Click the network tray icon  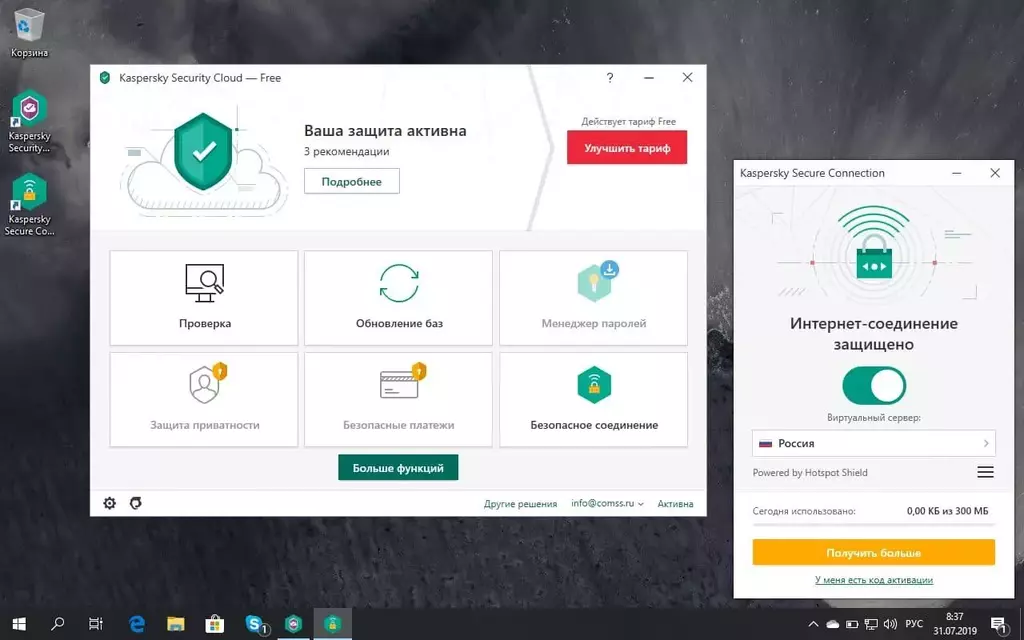[871, 624]
